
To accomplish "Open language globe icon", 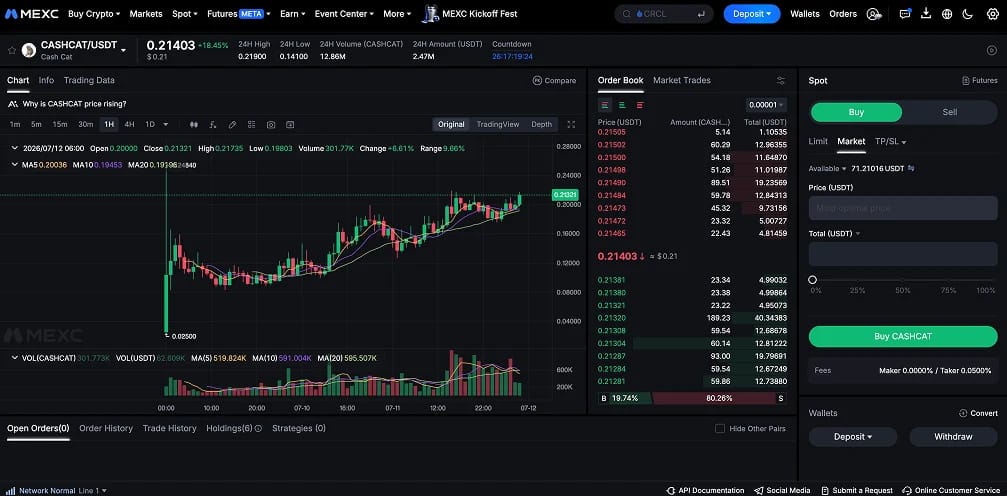I will [947, 13].
